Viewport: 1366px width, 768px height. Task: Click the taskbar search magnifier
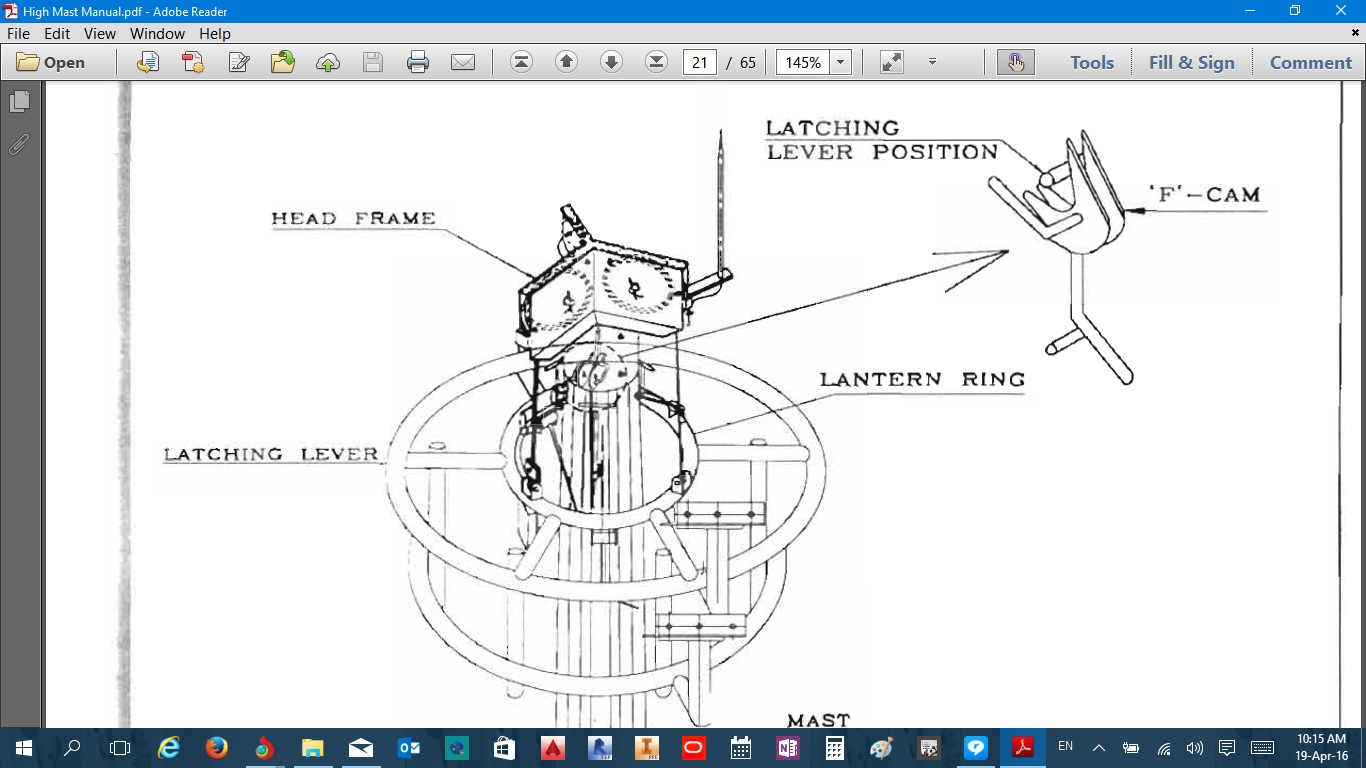point(72,748)
